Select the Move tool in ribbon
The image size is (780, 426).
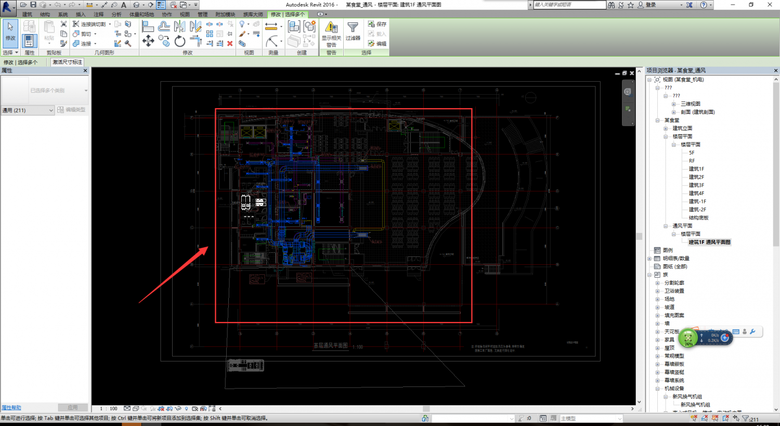pos(148,42)
